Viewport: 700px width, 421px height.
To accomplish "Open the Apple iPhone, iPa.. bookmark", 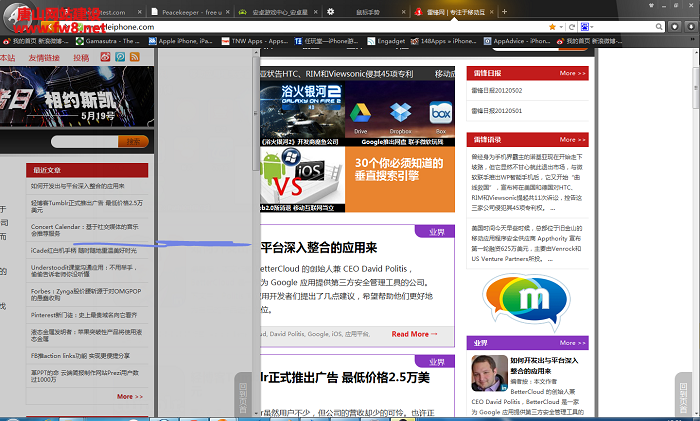I will pos(181,41).
